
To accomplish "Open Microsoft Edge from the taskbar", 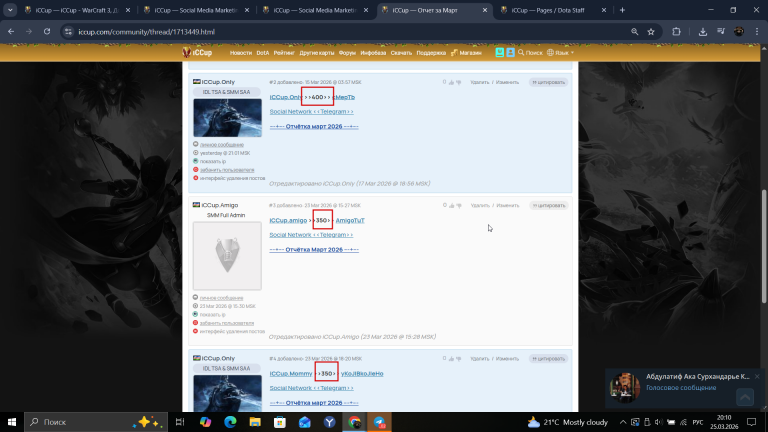I will 230,422.
